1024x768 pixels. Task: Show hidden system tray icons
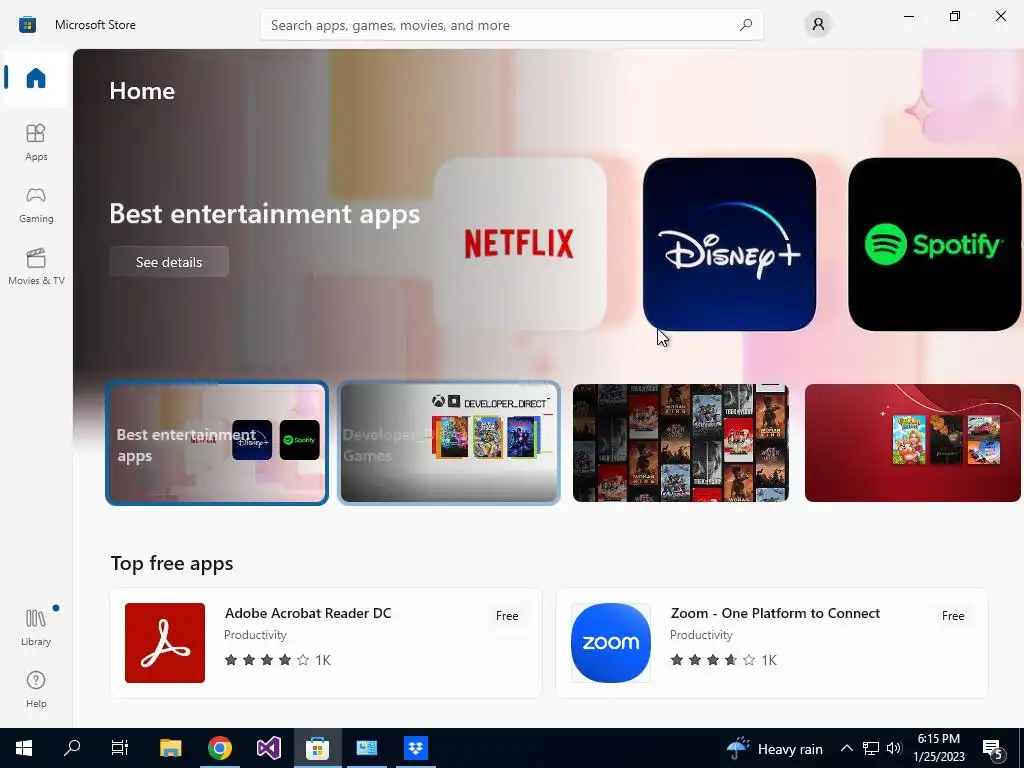tap(846, 748)
